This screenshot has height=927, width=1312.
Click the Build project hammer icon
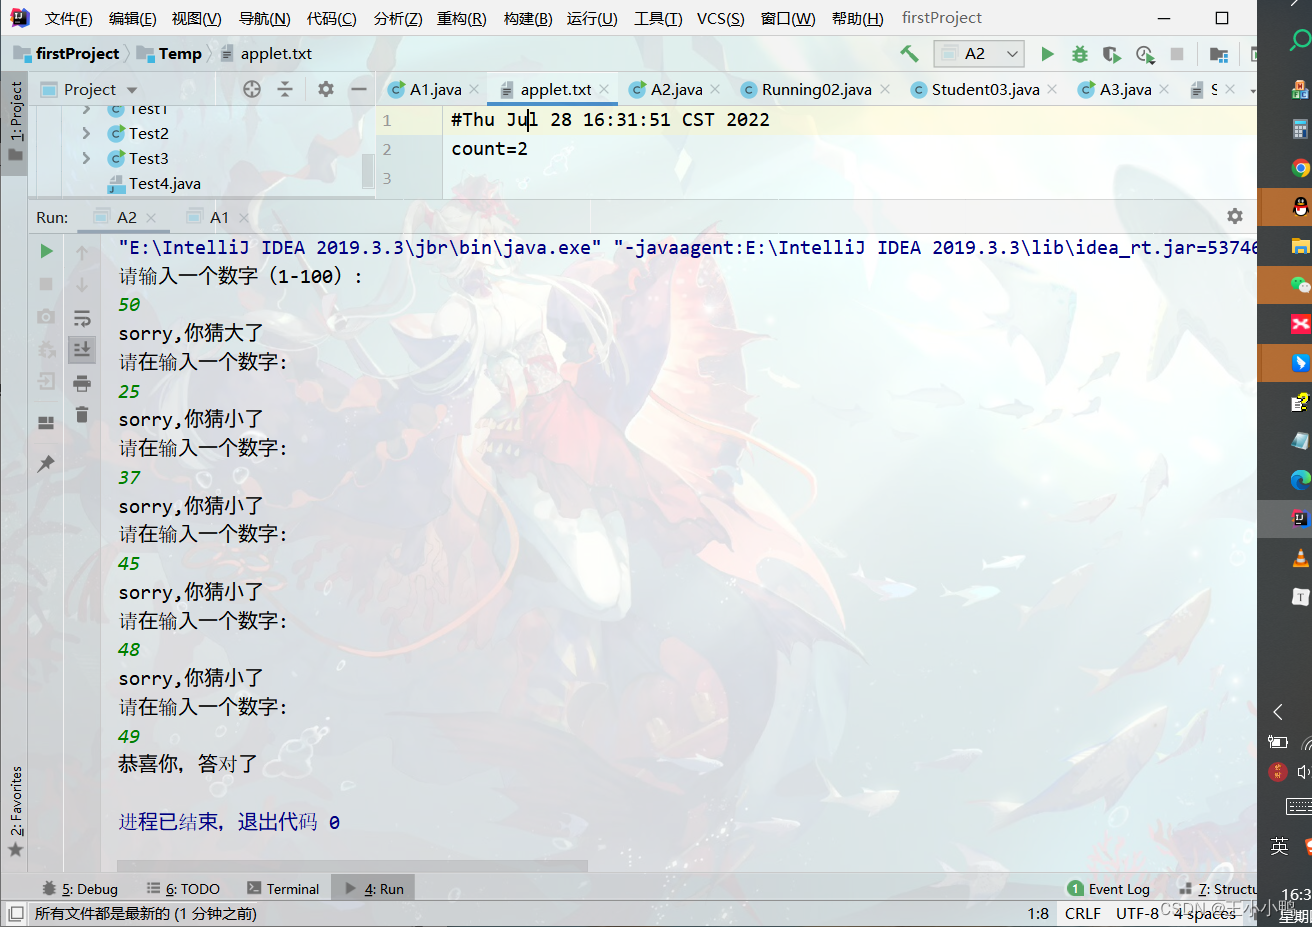point(909,54)
